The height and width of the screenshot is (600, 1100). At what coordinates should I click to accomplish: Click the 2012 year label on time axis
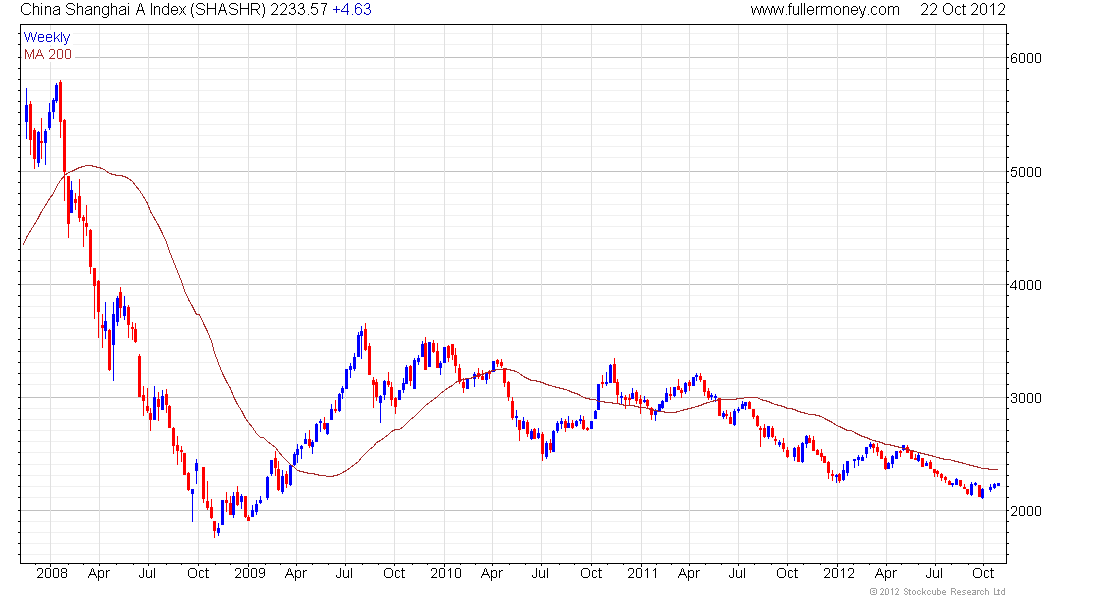click(839, 573)
